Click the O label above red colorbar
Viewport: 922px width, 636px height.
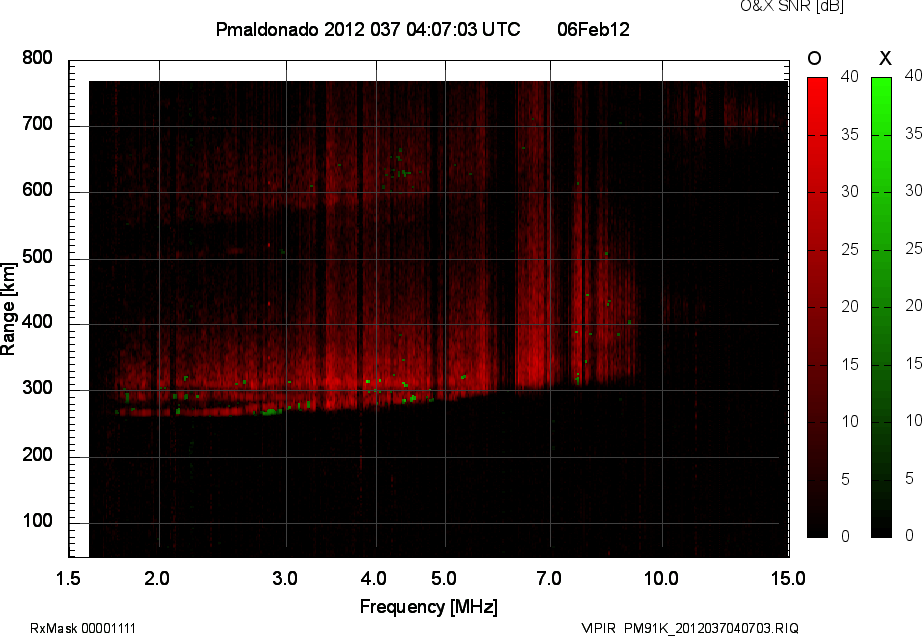pos(816,57)
